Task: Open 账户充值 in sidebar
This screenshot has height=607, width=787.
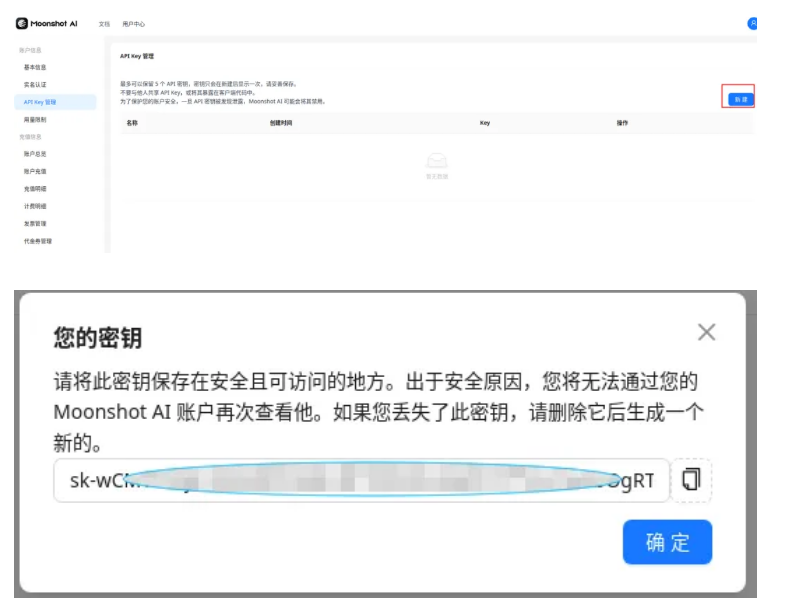Action: [x=35, y=172]
